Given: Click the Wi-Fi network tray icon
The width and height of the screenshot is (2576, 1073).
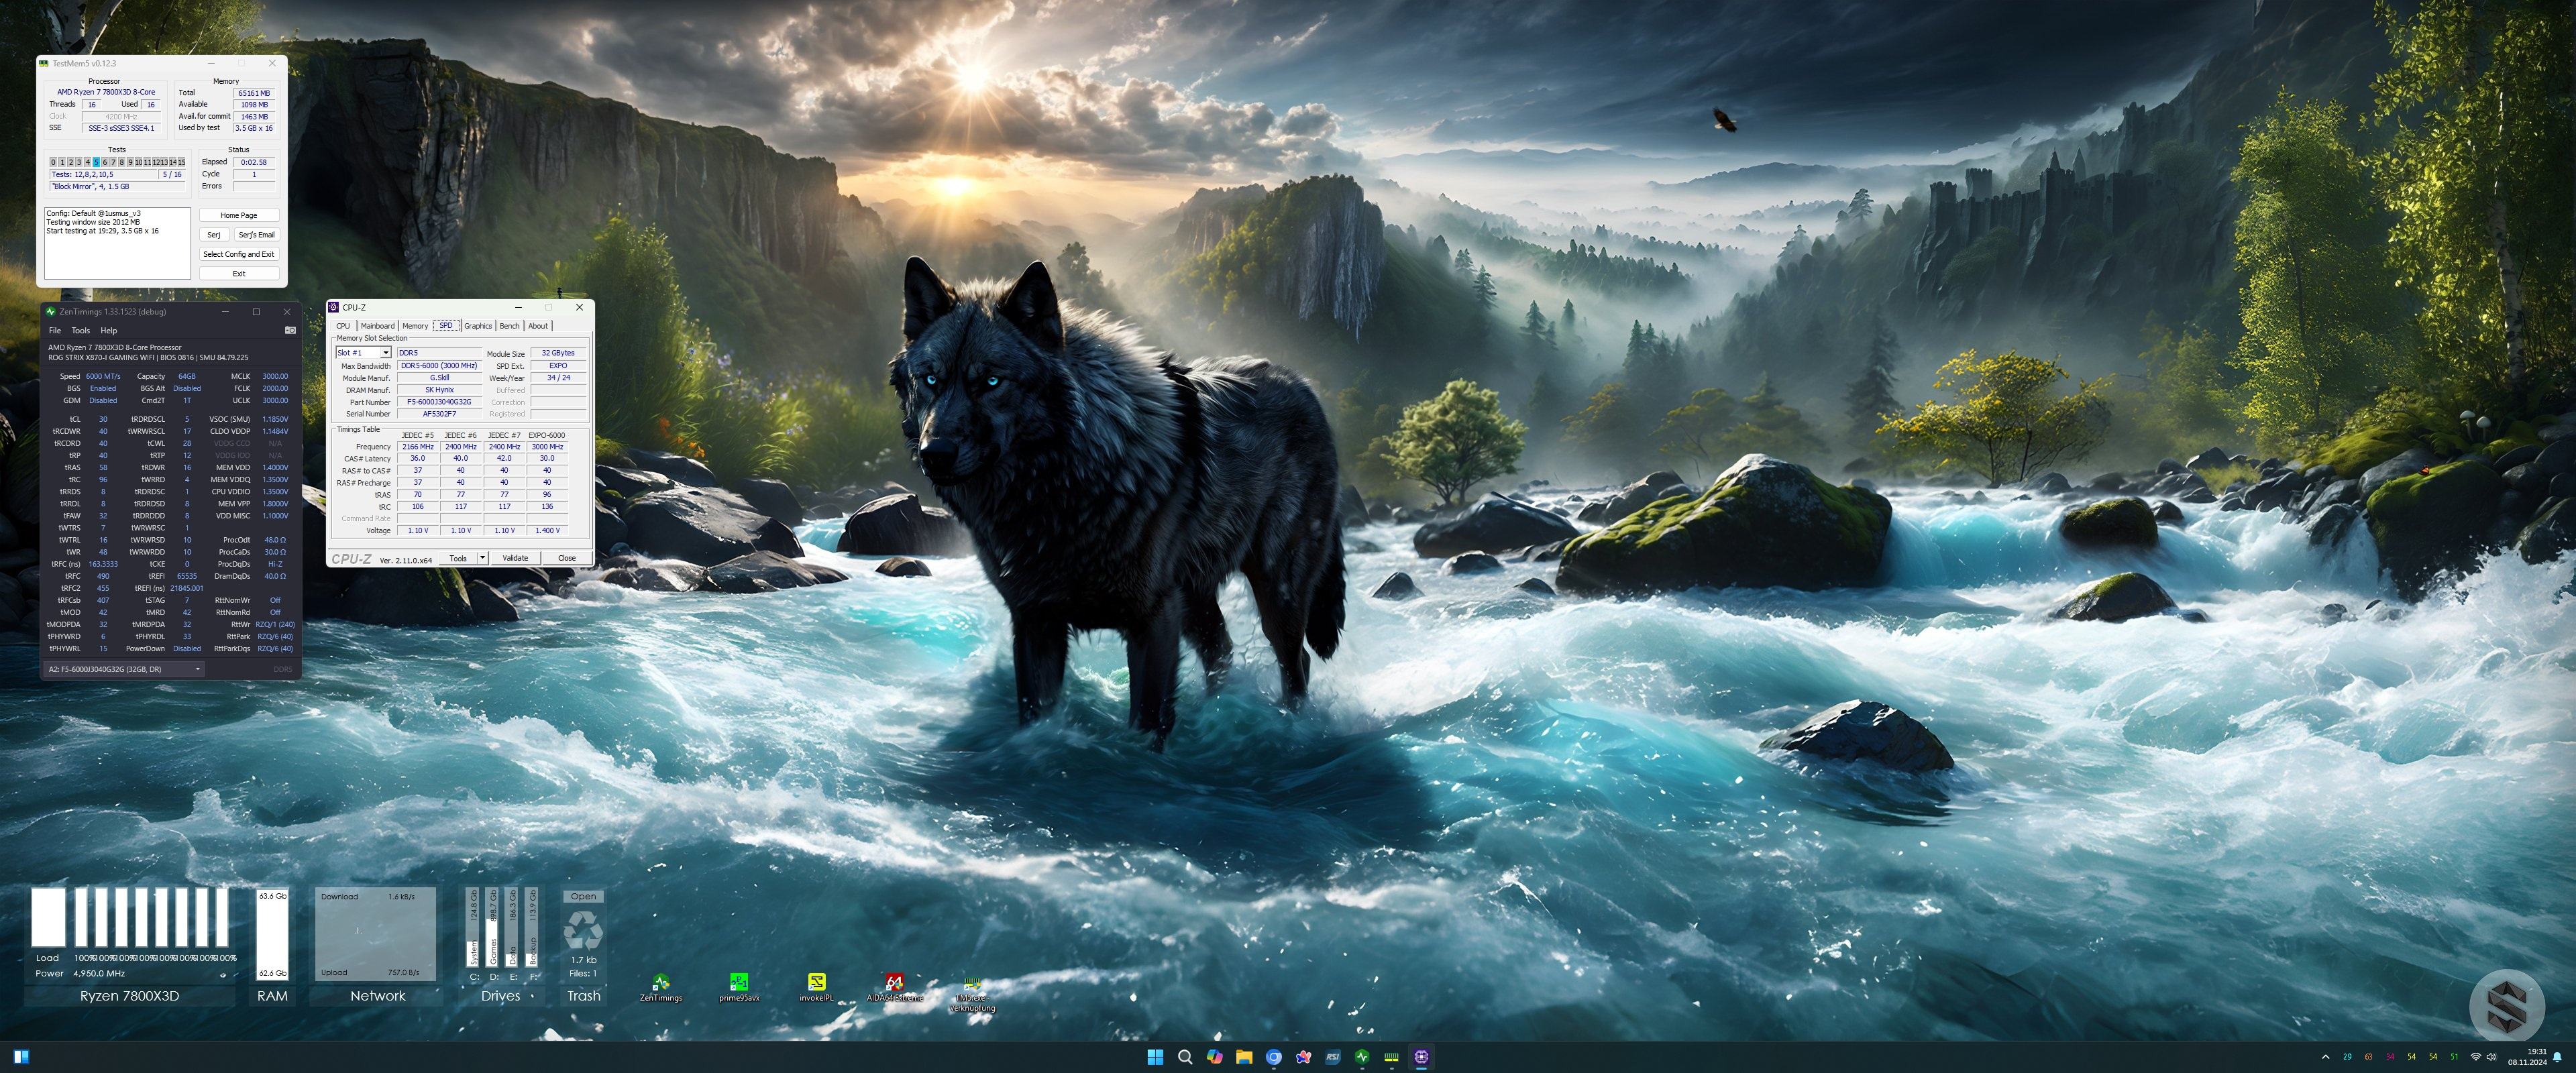Looking at the screenshot, I should point(2475,1057).
